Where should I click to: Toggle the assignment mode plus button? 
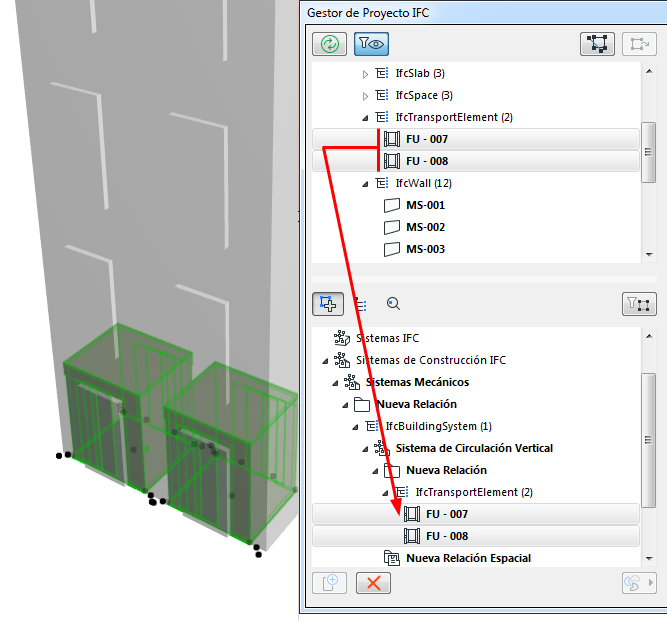coord(328,304)
